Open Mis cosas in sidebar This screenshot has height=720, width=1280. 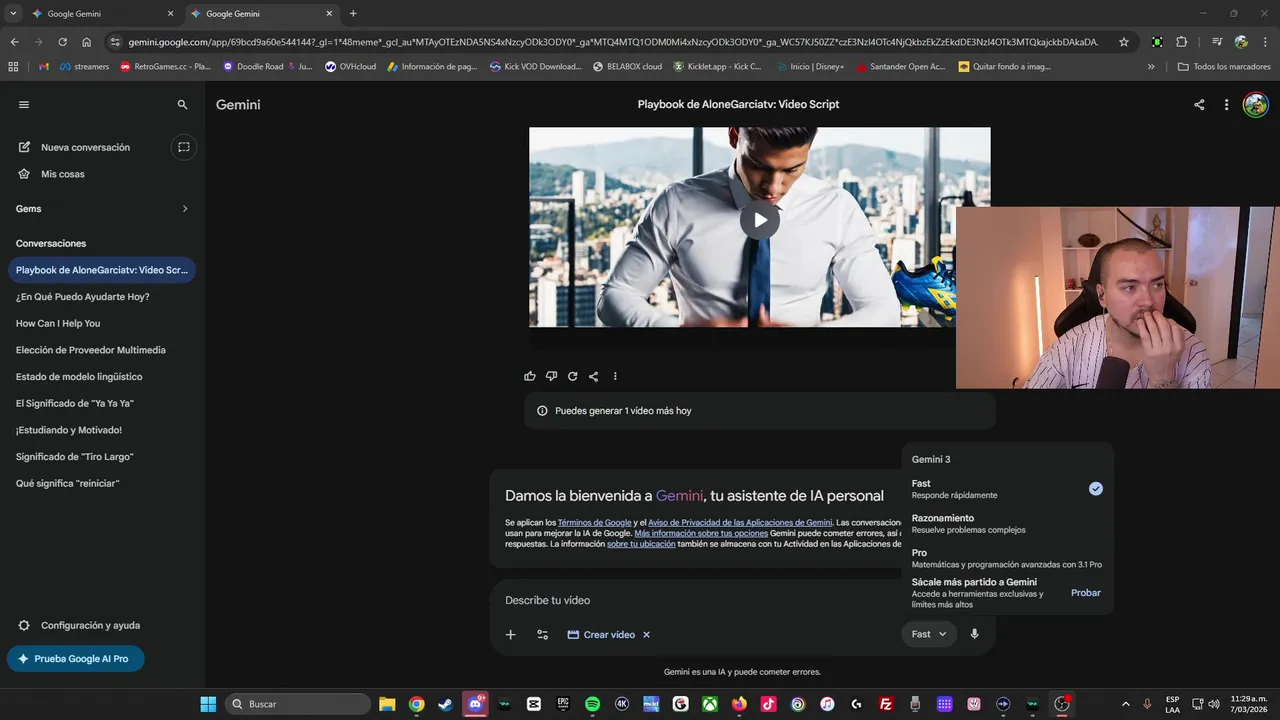point(62,174)
